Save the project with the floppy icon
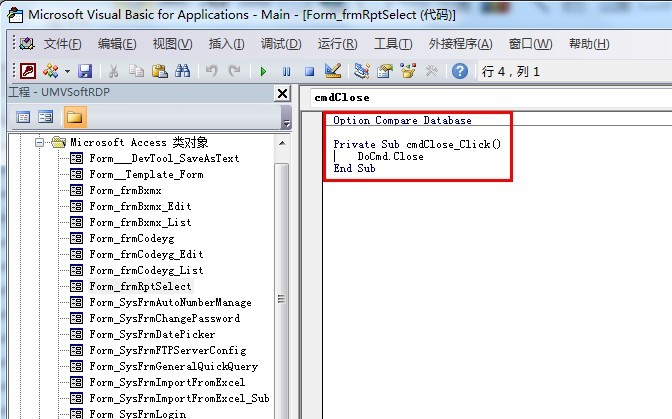The image size is (672, 419). [85, 71]
